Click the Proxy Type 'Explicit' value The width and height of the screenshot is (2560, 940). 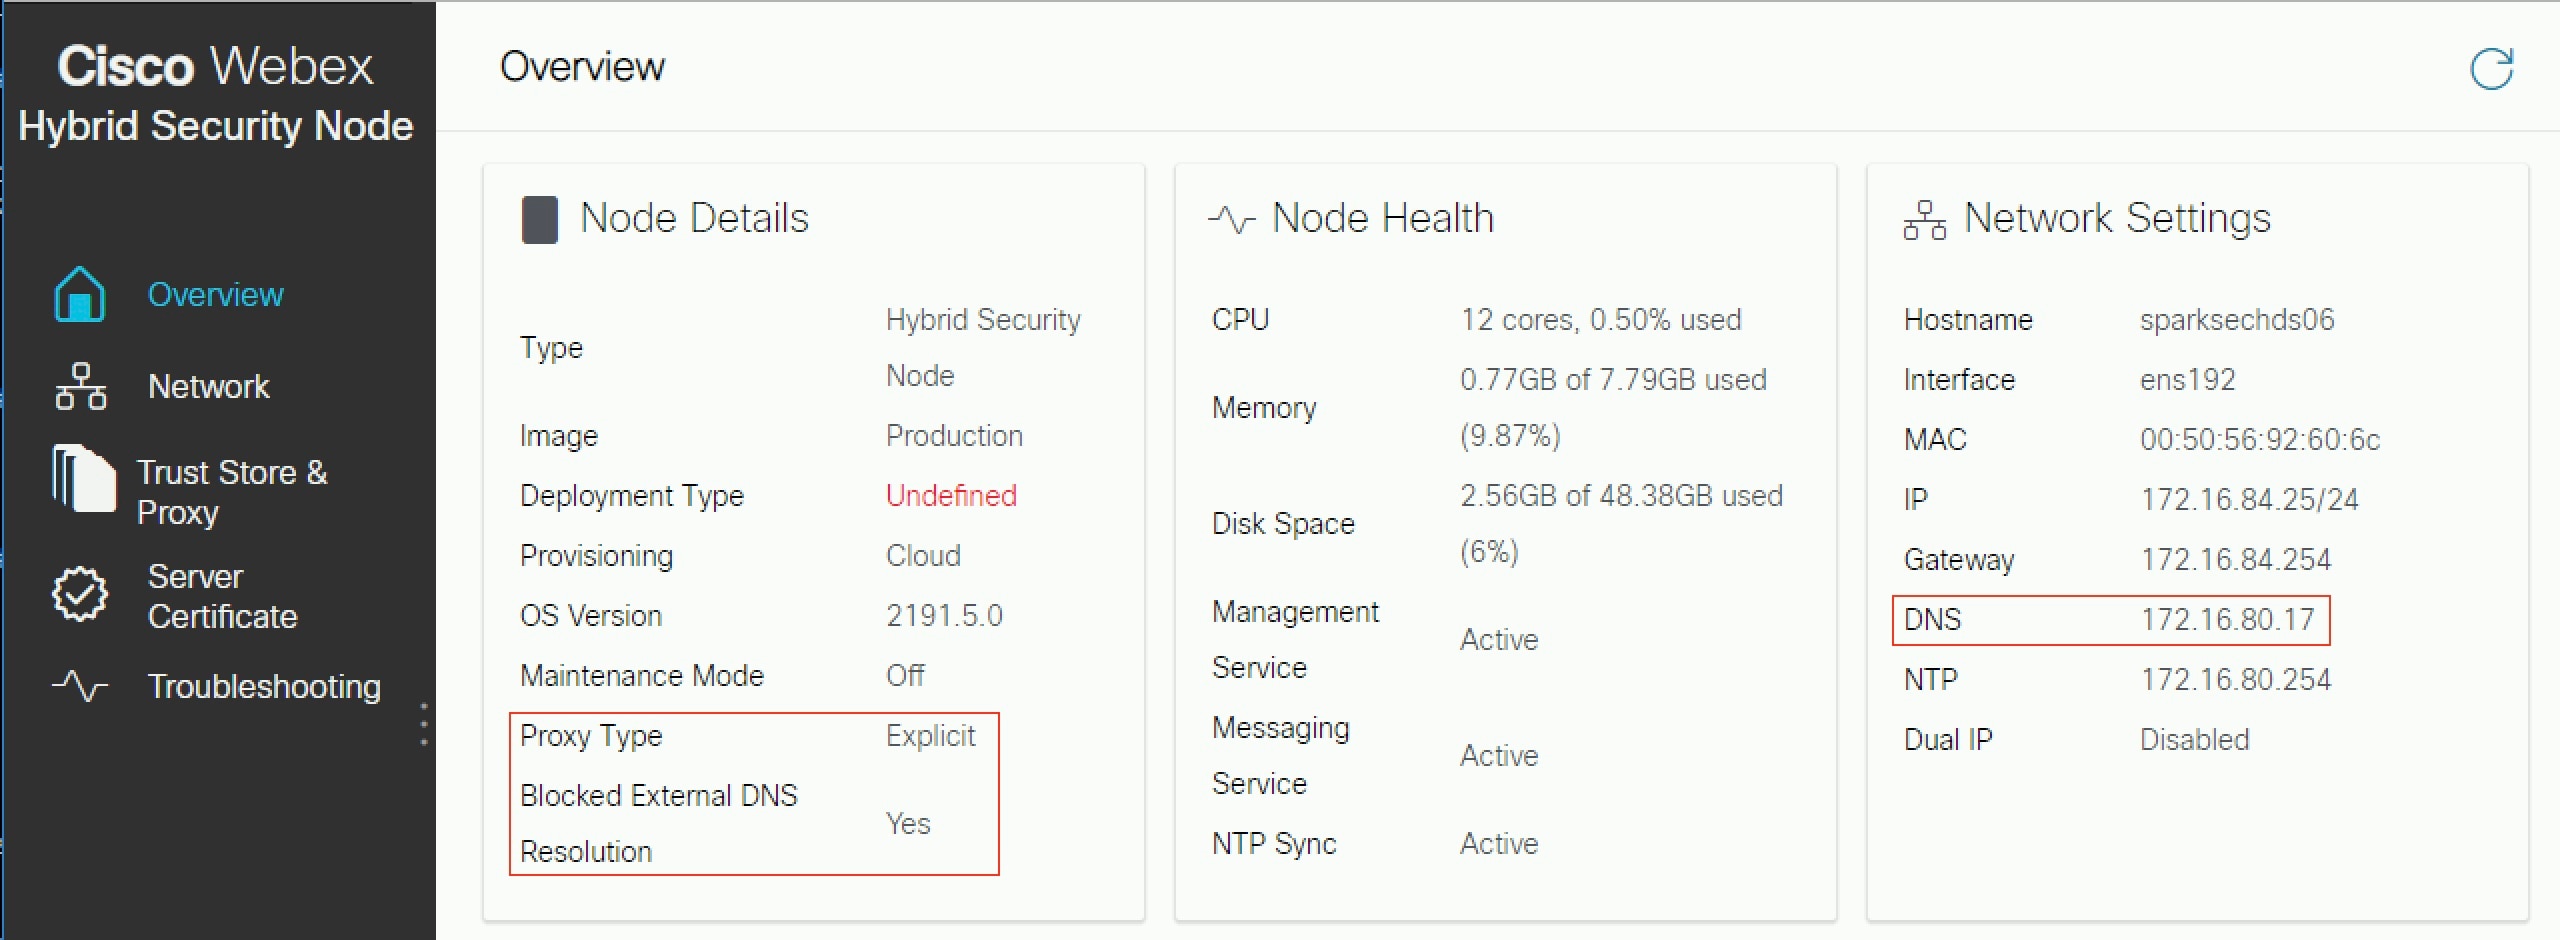[x=930, y=736]
